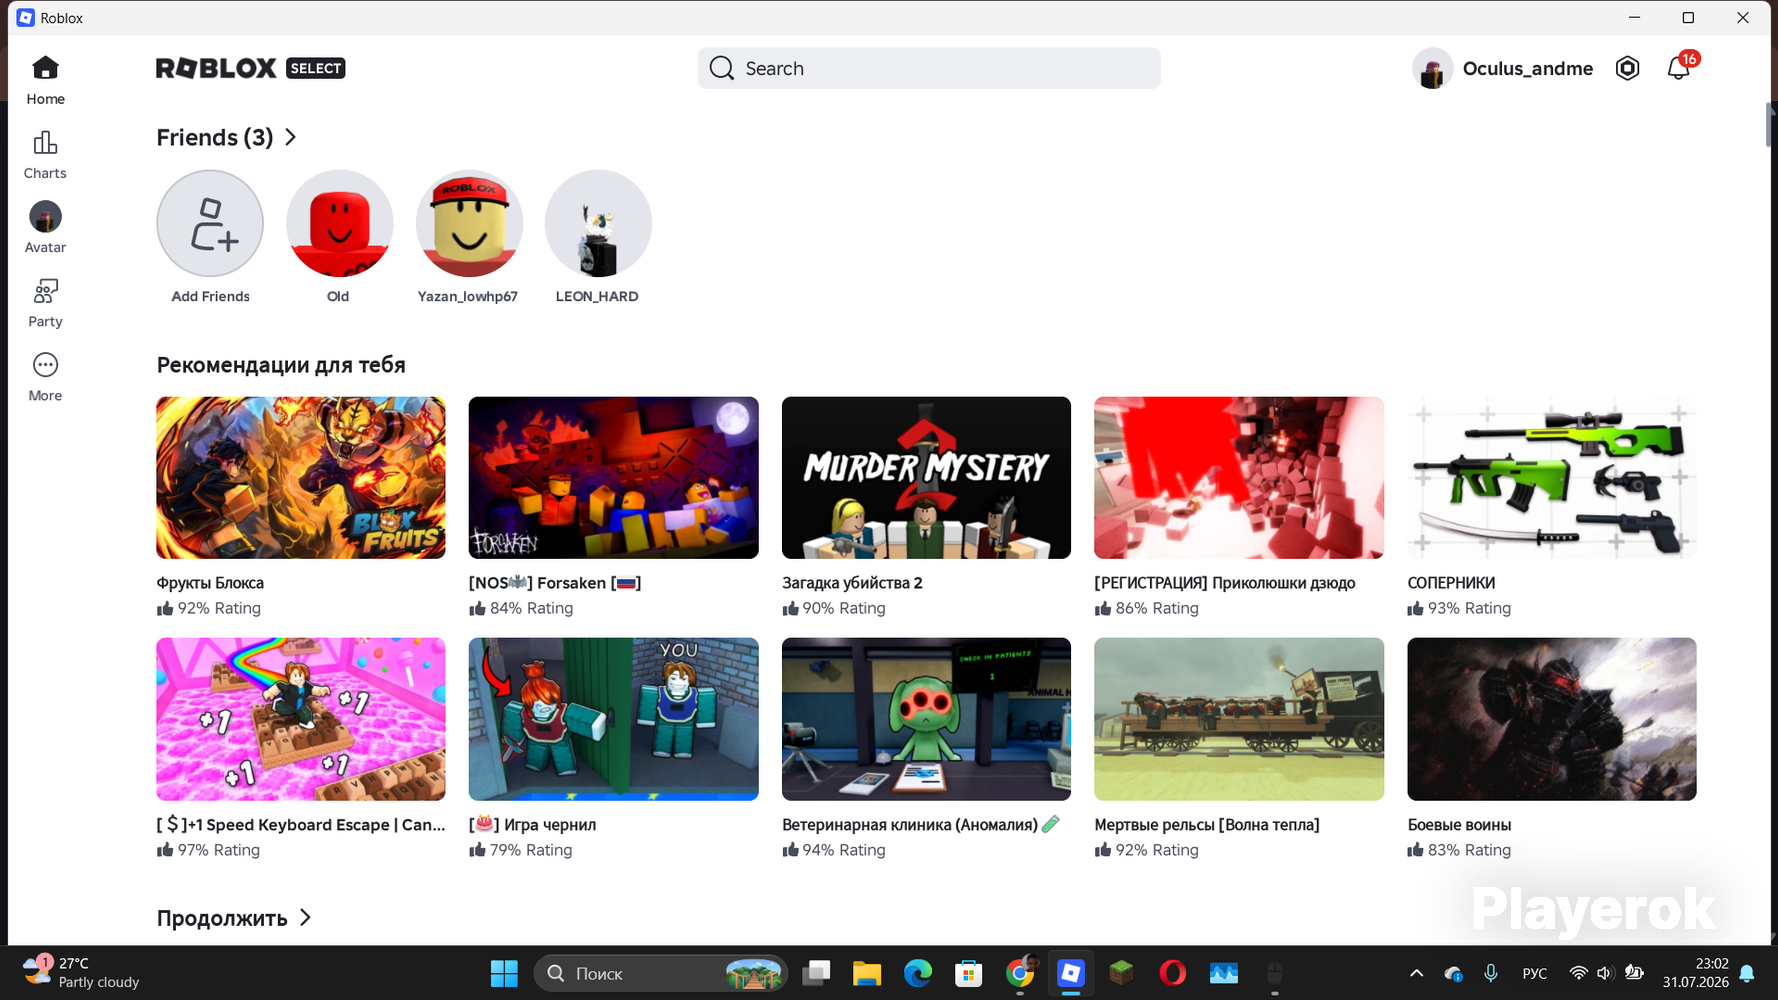Expand the Продолжить section chevron
The image size is (1778, 1000).
tap(306, 917)
